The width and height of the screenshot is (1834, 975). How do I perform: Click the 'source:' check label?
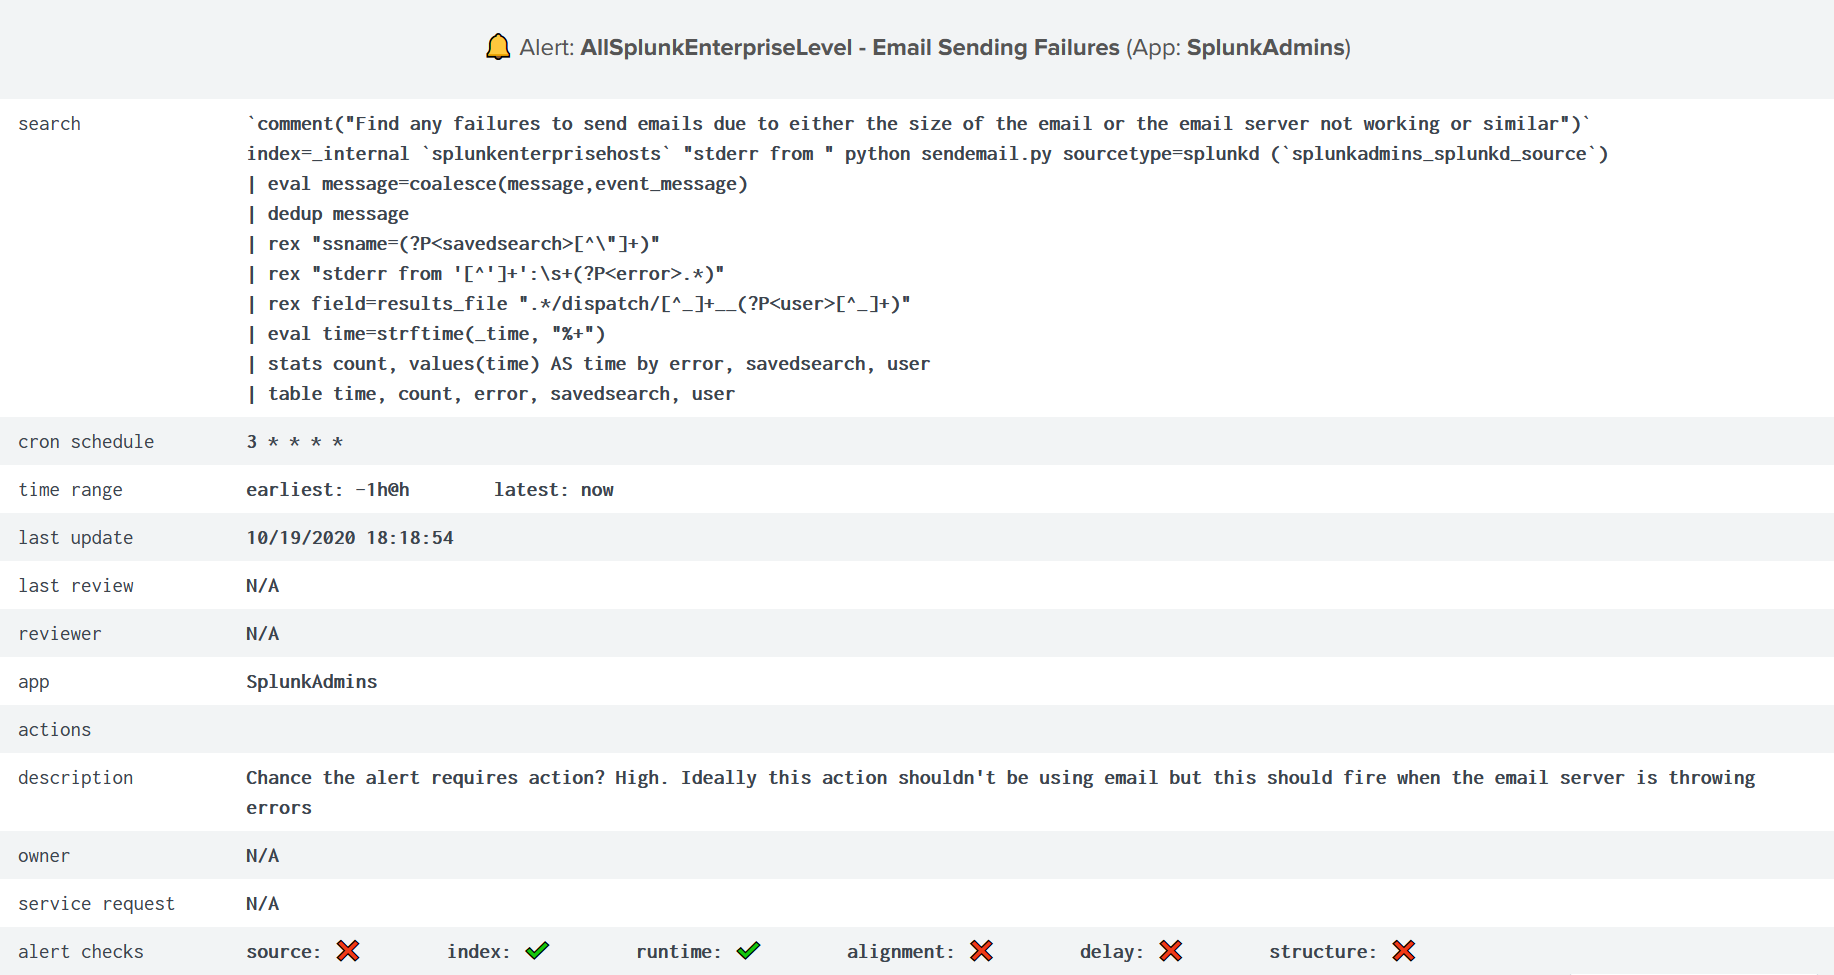click(284, 952)
